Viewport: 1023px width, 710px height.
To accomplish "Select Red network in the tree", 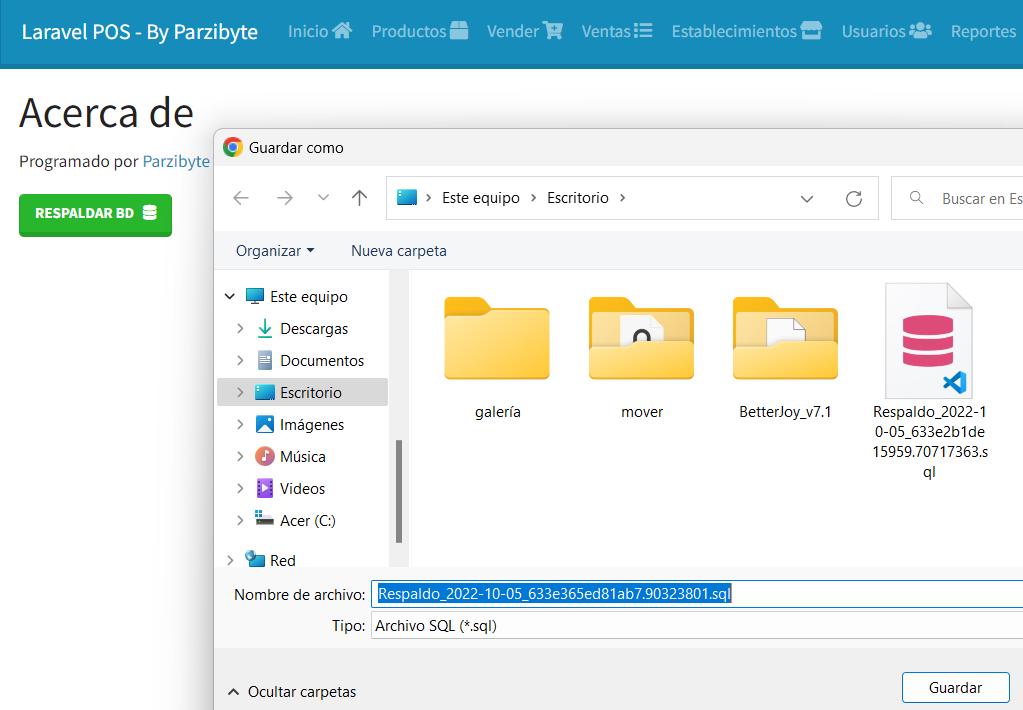I will point(282,560).
